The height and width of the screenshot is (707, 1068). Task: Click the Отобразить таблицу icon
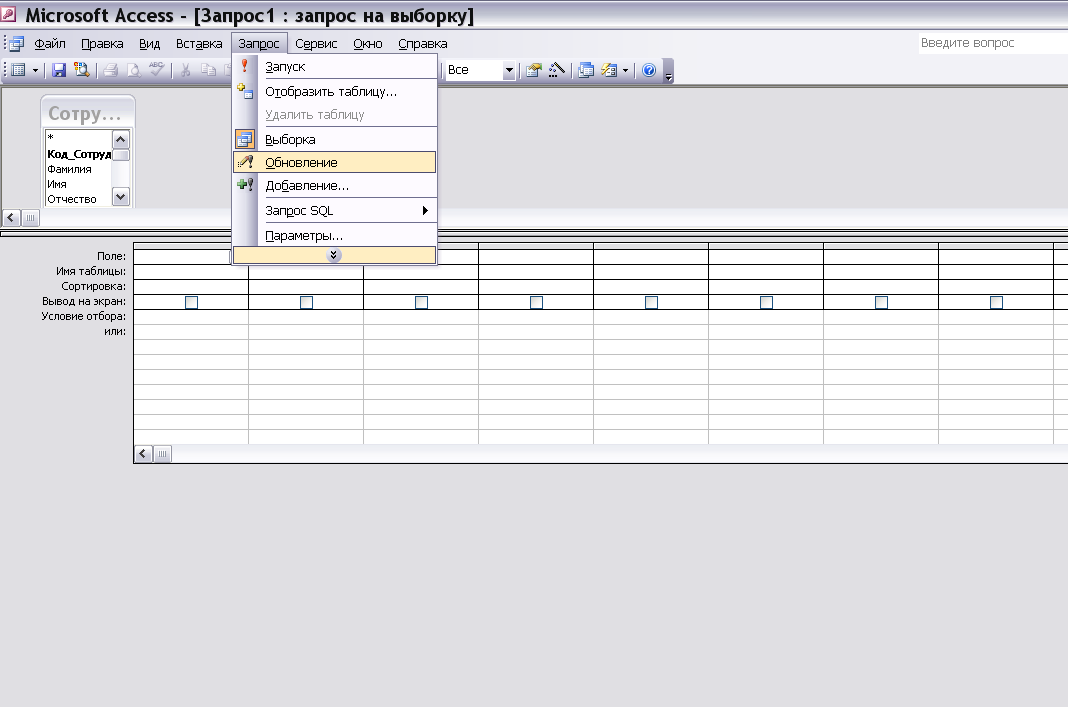pyautogui.click(x=245, y=91)
